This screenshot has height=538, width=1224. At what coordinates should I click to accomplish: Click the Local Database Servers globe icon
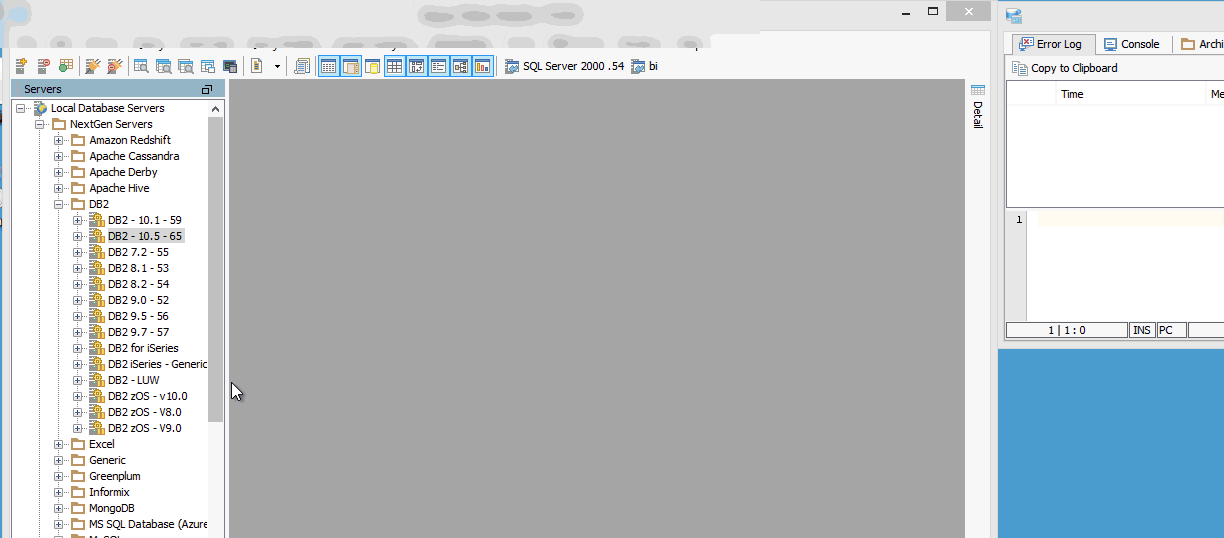(x=41, y=108)
